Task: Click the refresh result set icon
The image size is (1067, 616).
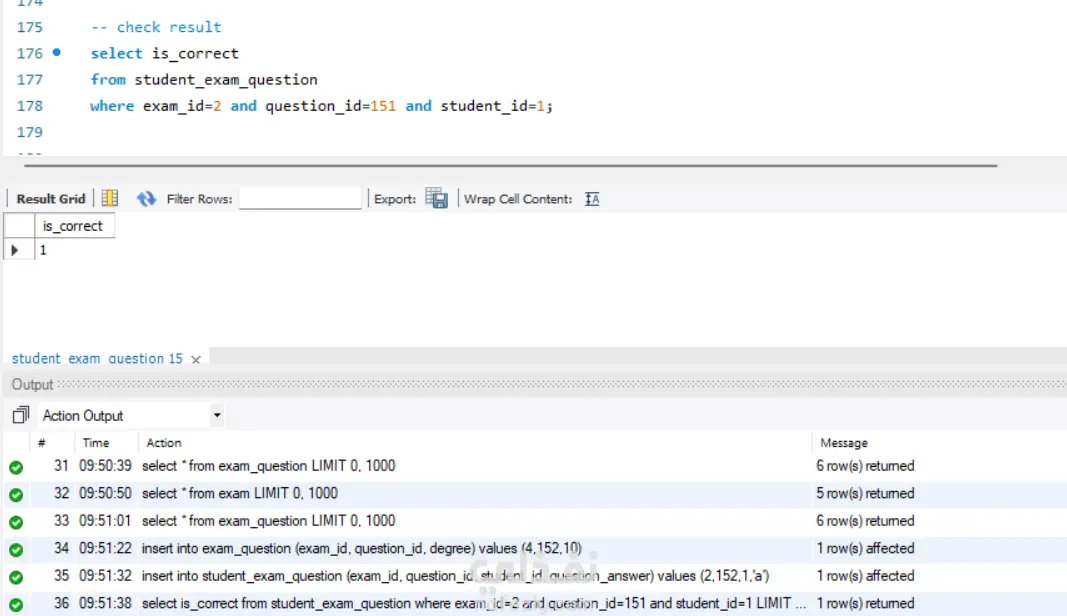Action: tap(146, 199)
